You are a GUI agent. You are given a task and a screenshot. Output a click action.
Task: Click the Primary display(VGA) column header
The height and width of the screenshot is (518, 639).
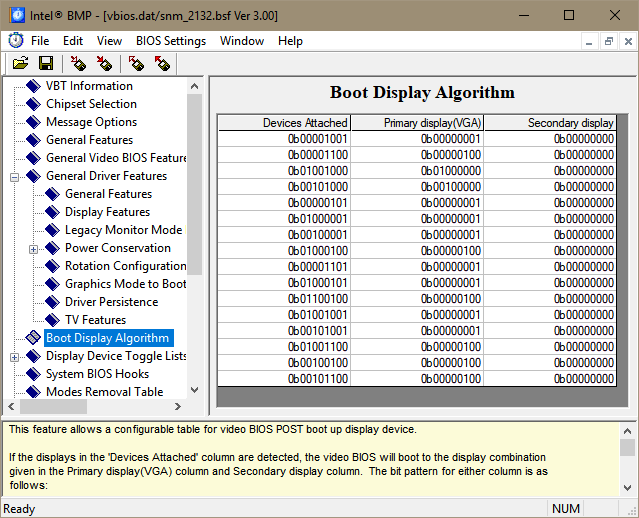tap(417, 123)
